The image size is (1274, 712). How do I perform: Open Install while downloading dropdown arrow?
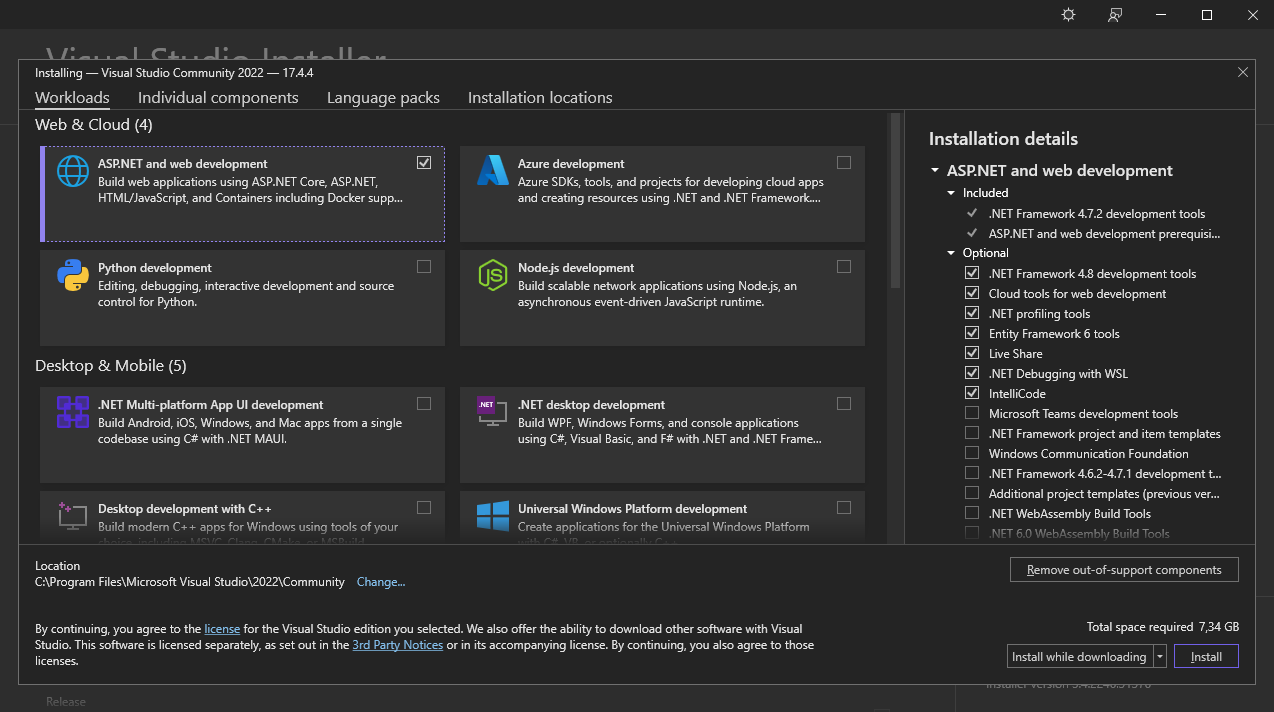point(1160,657)
